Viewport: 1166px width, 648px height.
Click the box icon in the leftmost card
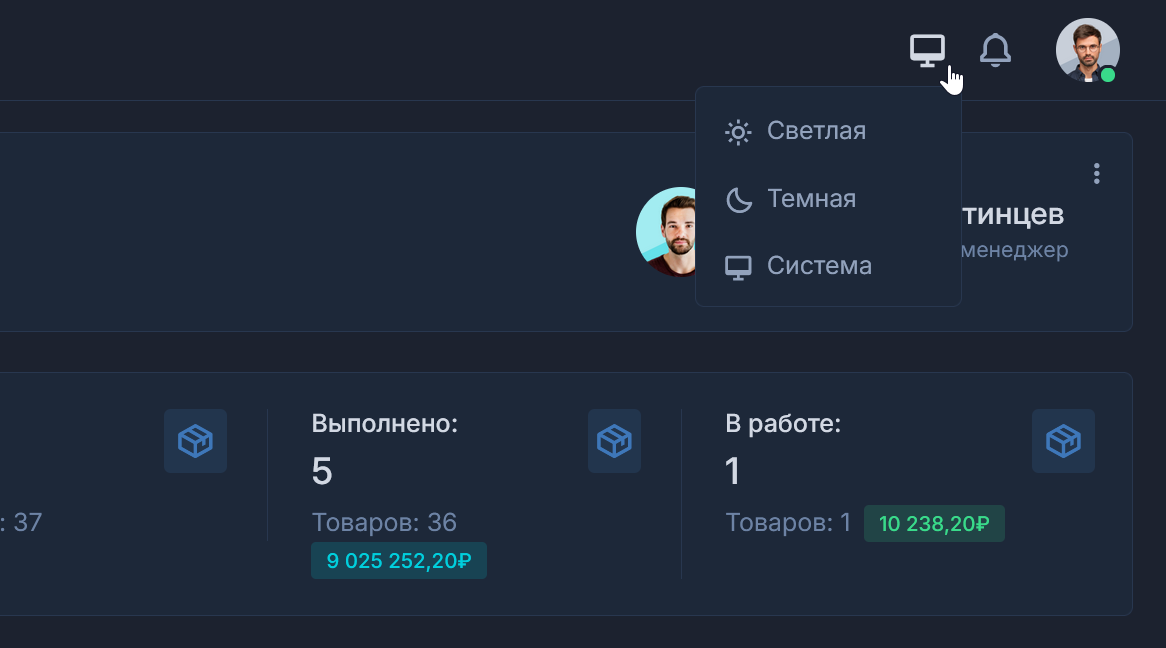[x=195, y=440]
